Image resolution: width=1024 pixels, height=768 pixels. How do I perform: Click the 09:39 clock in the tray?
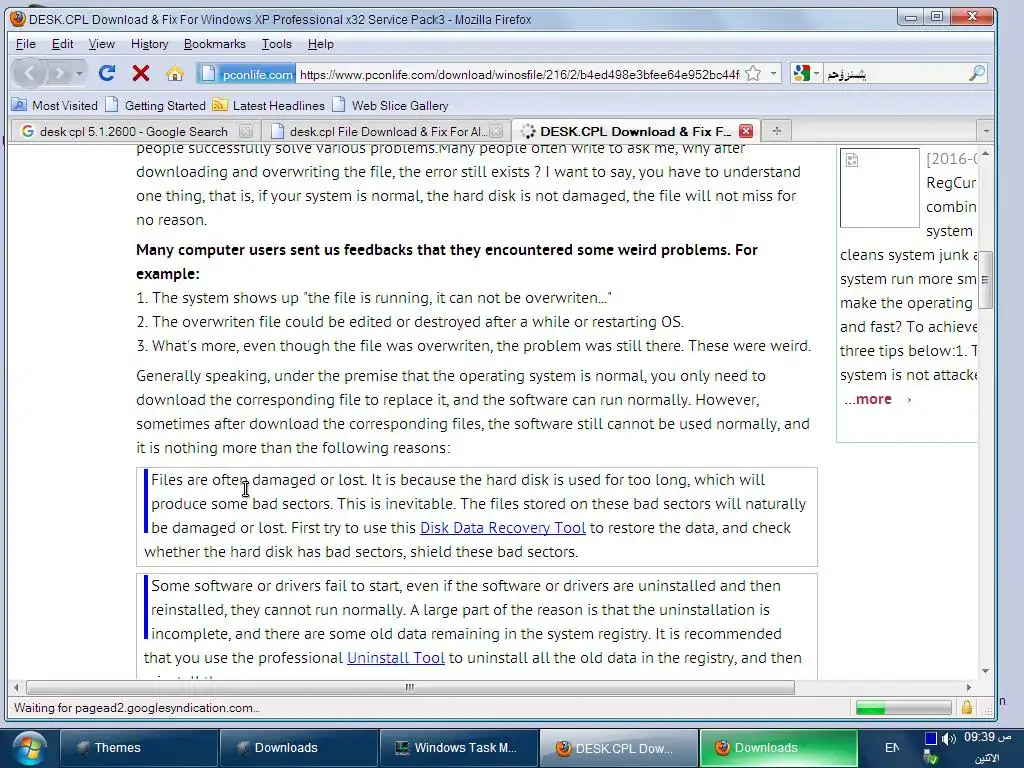(987, 737)
